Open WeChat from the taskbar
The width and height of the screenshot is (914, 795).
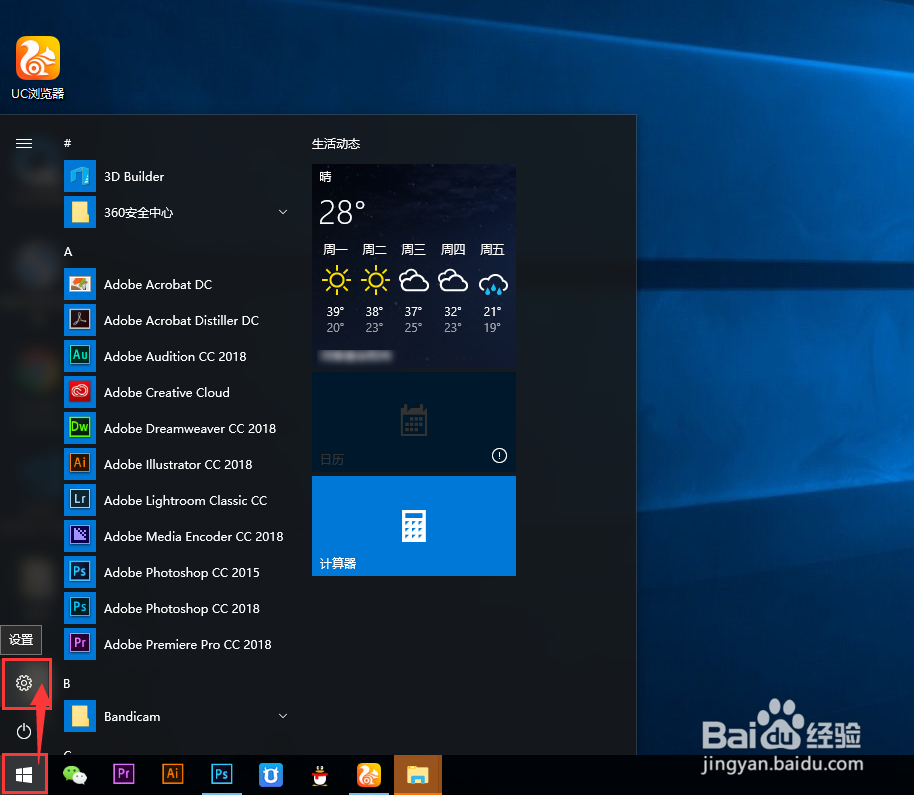[x=75, y=774]
